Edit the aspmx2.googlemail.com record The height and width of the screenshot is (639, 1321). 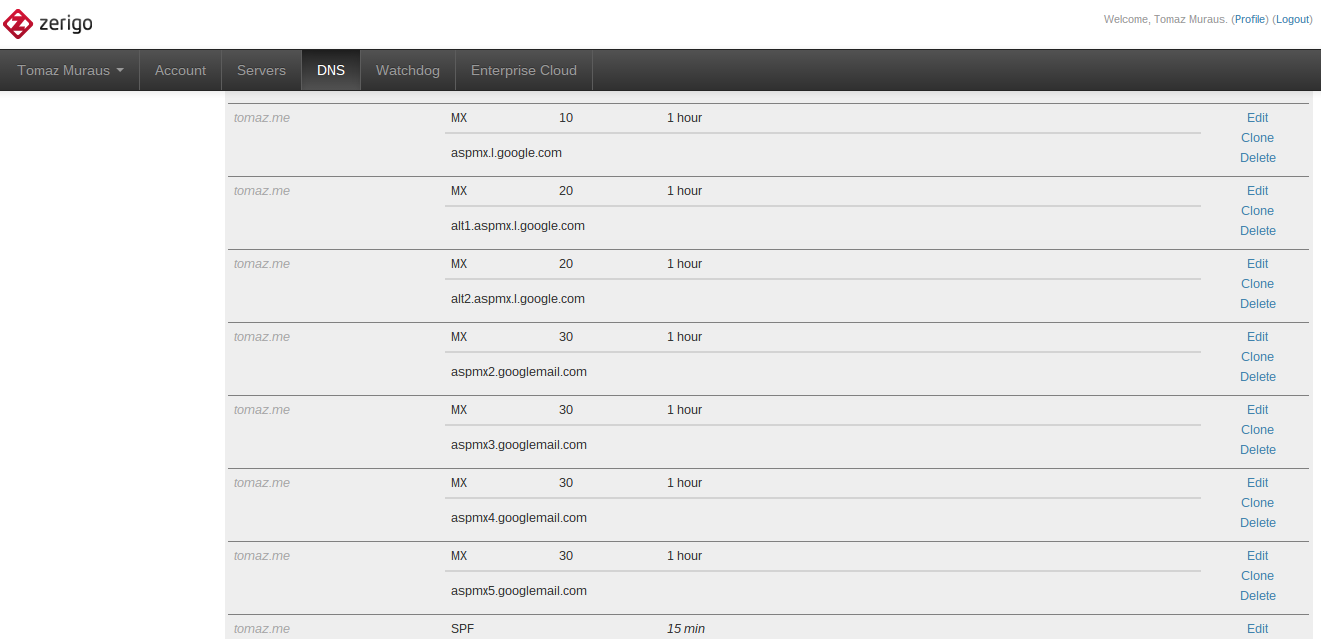[1257, 336]
